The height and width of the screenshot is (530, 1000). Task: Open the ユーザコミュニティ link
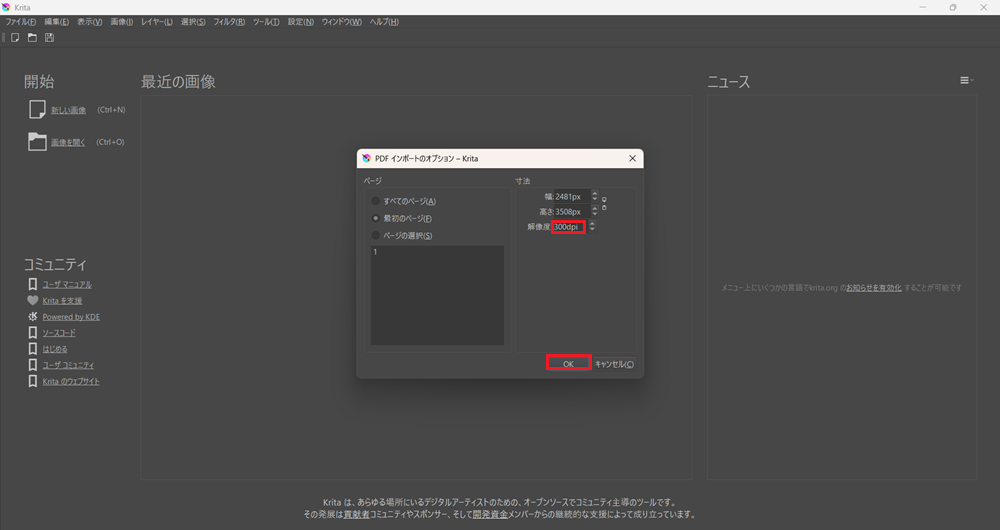(x=68, y=365)
